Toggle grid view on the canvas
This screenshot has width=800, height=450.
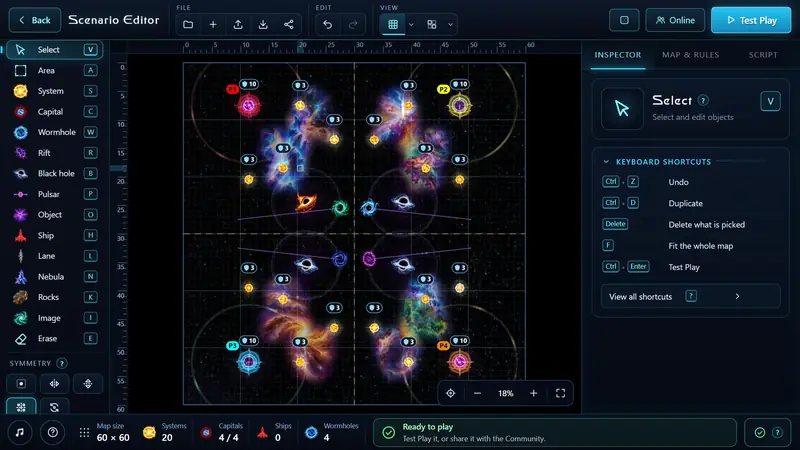tap(393, 24)
